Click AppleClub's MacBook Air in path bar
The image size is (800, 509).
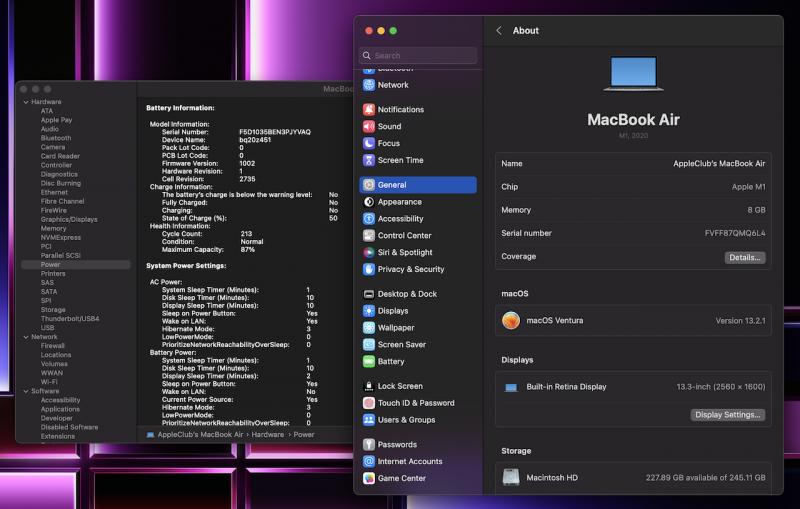pyautogui.click(x=200, y=435)
